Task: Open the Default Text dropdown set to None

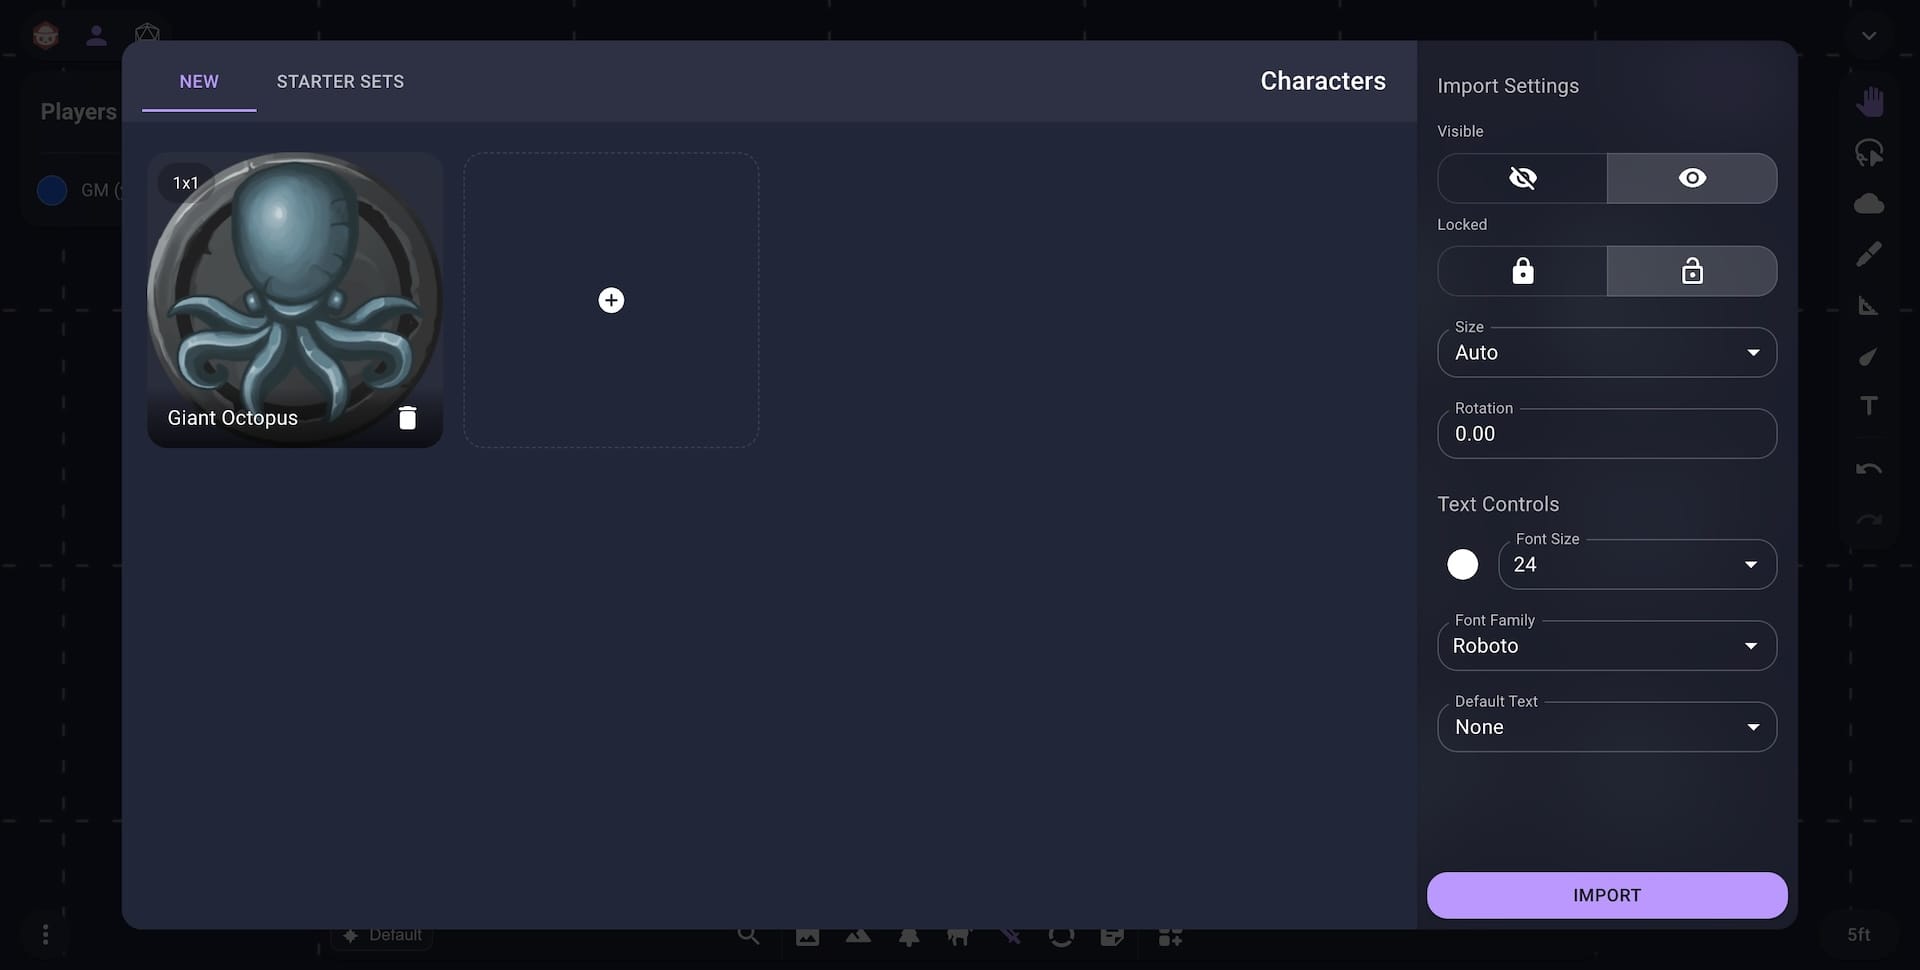Action: (x=1606, y=726)
